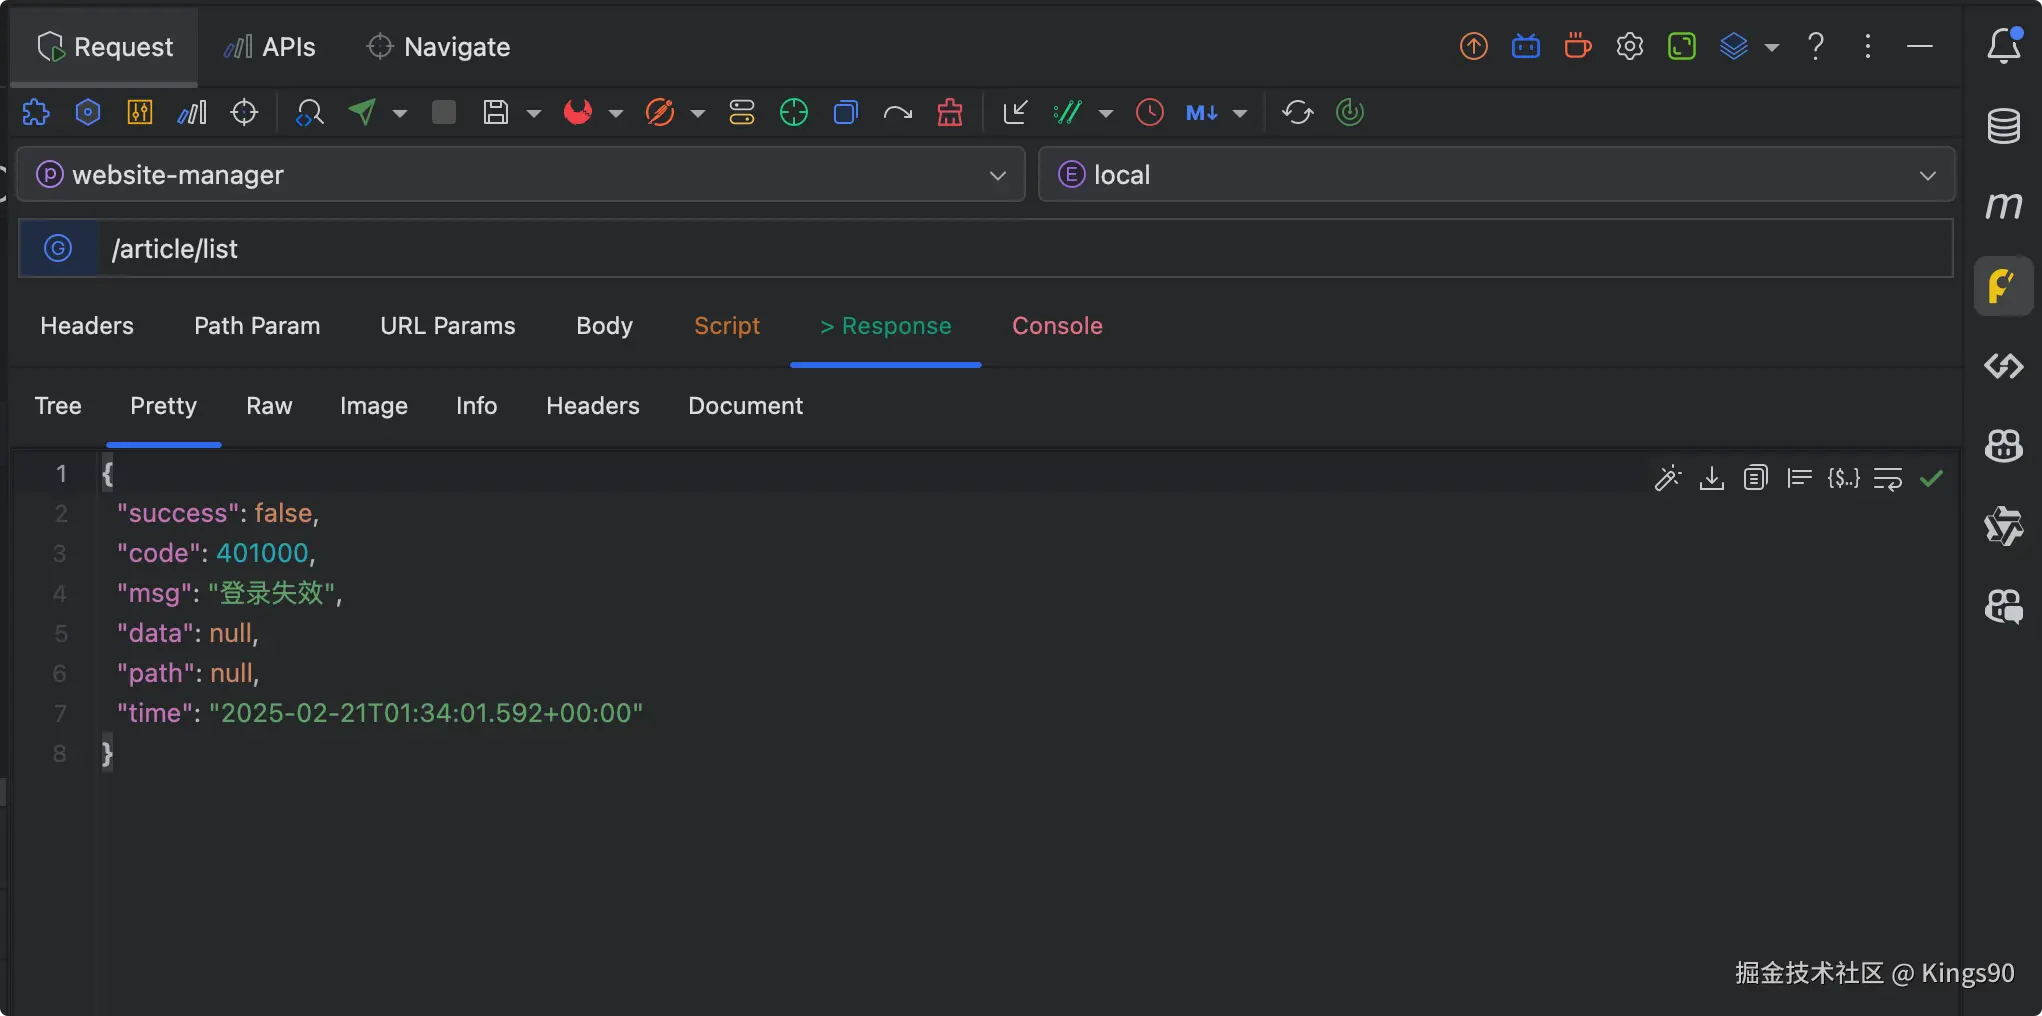2042x1016 pixels.
Task: Download the response with download icon
Action: [1712, 478]
